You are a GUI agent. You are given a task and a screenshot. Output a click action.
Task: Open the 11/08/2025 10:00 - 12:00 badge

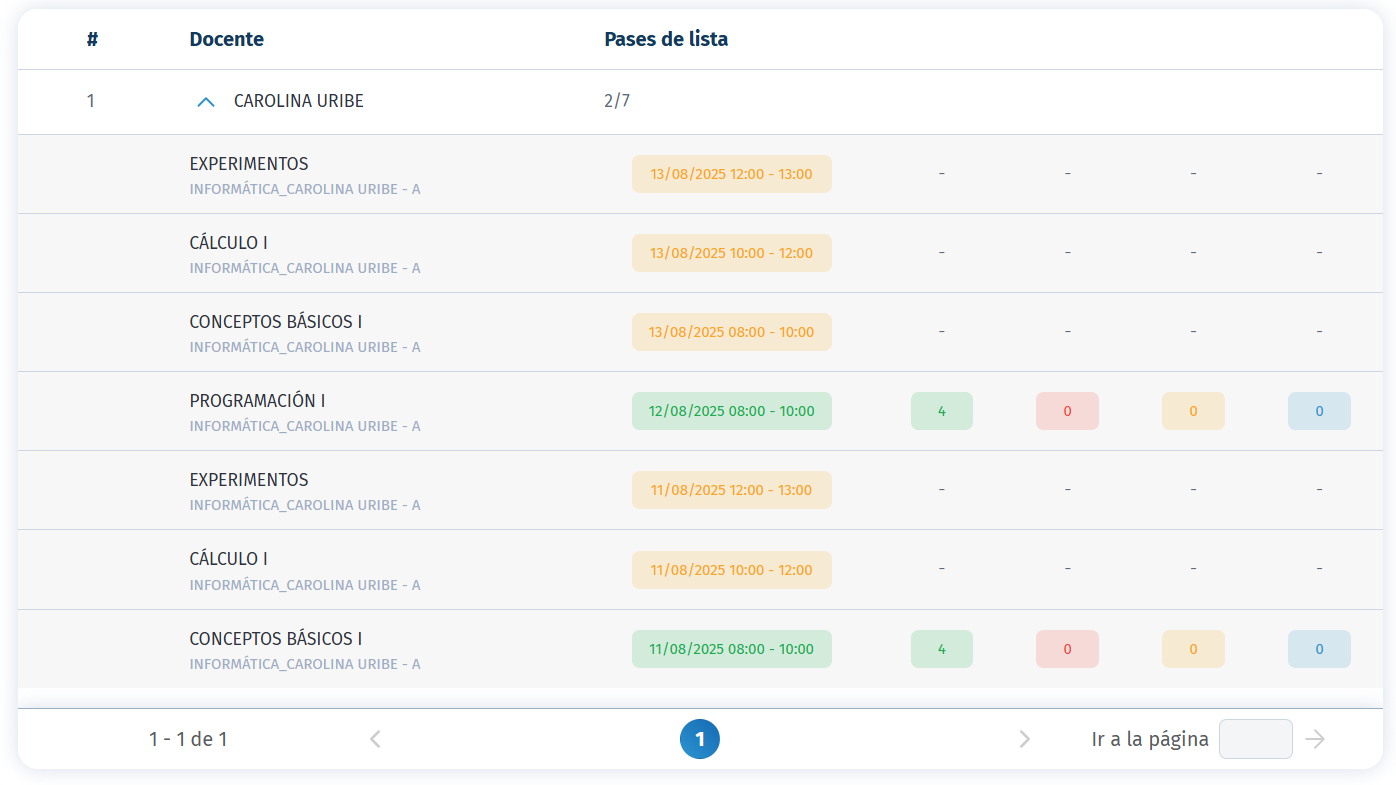(732, 570)
